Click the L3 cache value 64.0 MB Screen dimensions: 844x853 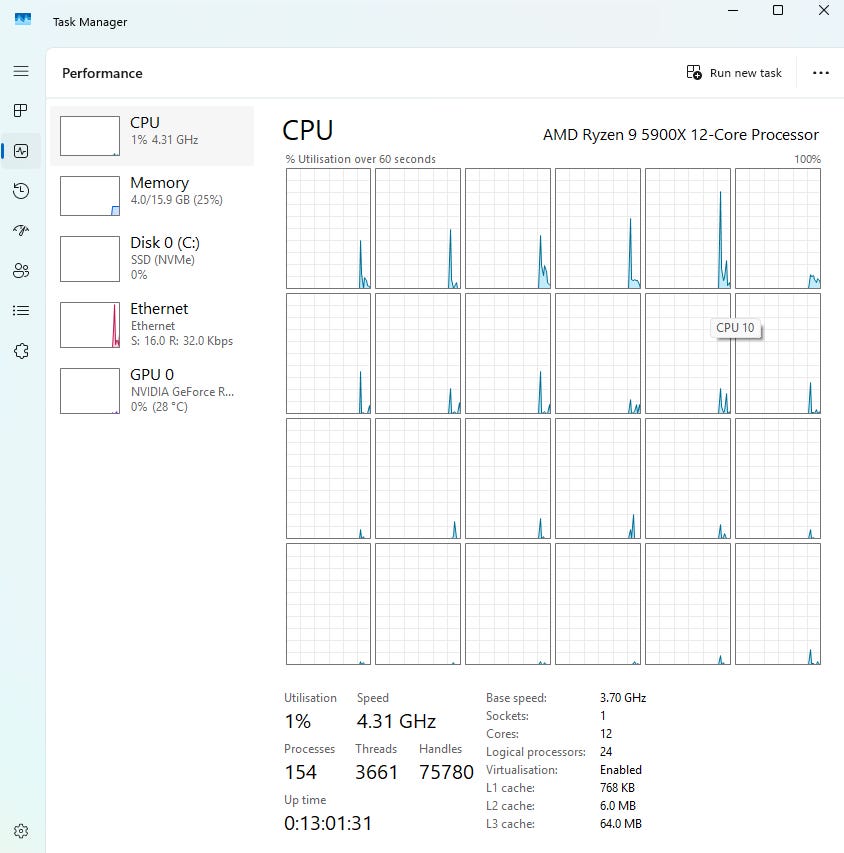pyautogui.click(x=621, y=824)
